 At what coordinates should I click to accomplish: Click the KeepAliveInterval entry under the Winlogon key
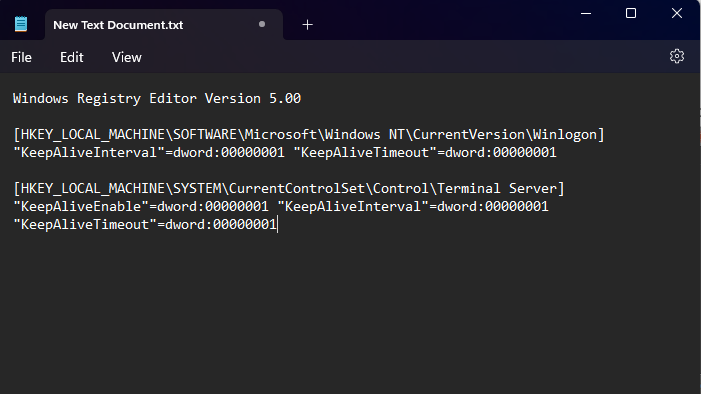[x=149, y=153]
